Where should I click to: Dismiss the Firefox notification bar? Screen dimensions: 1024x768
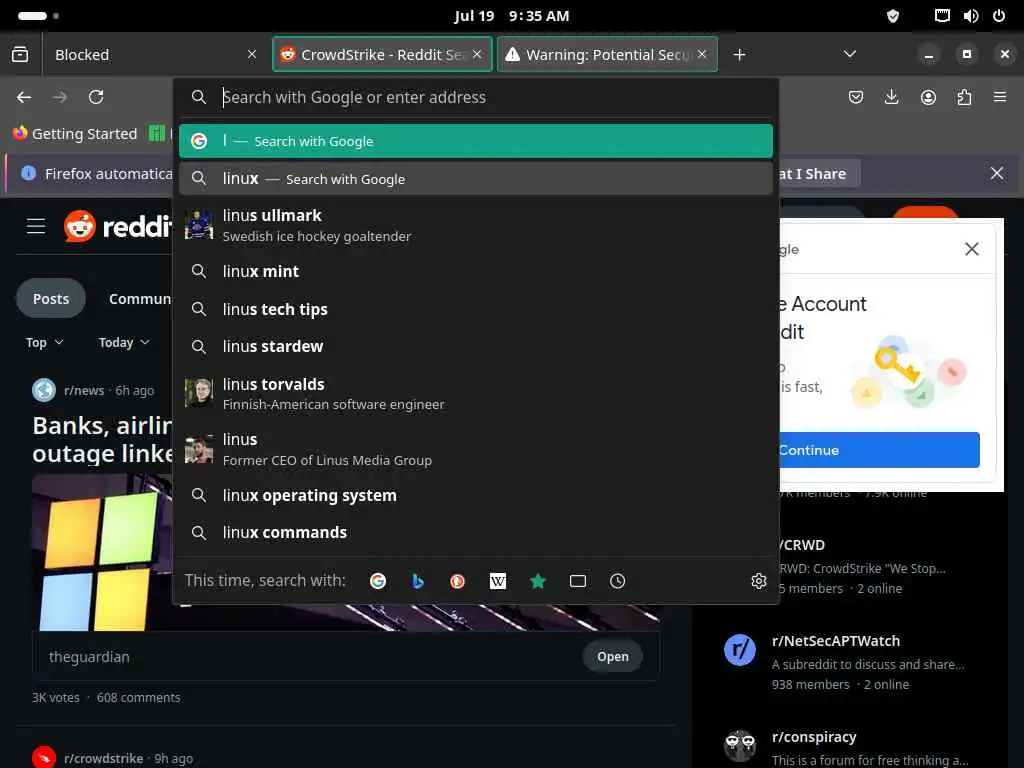(997, 173)
